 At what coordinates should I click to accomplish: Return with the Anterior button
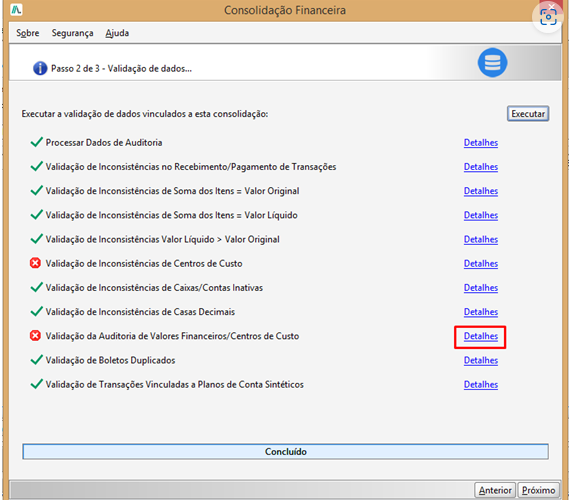tap(495, 490)
